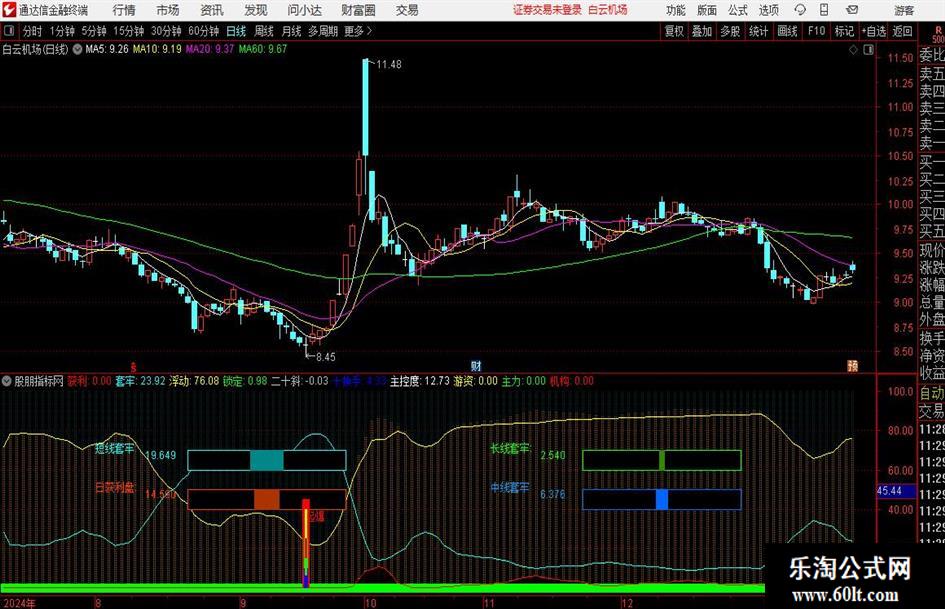Switch to the 月线 monthly period

(291, 31)
